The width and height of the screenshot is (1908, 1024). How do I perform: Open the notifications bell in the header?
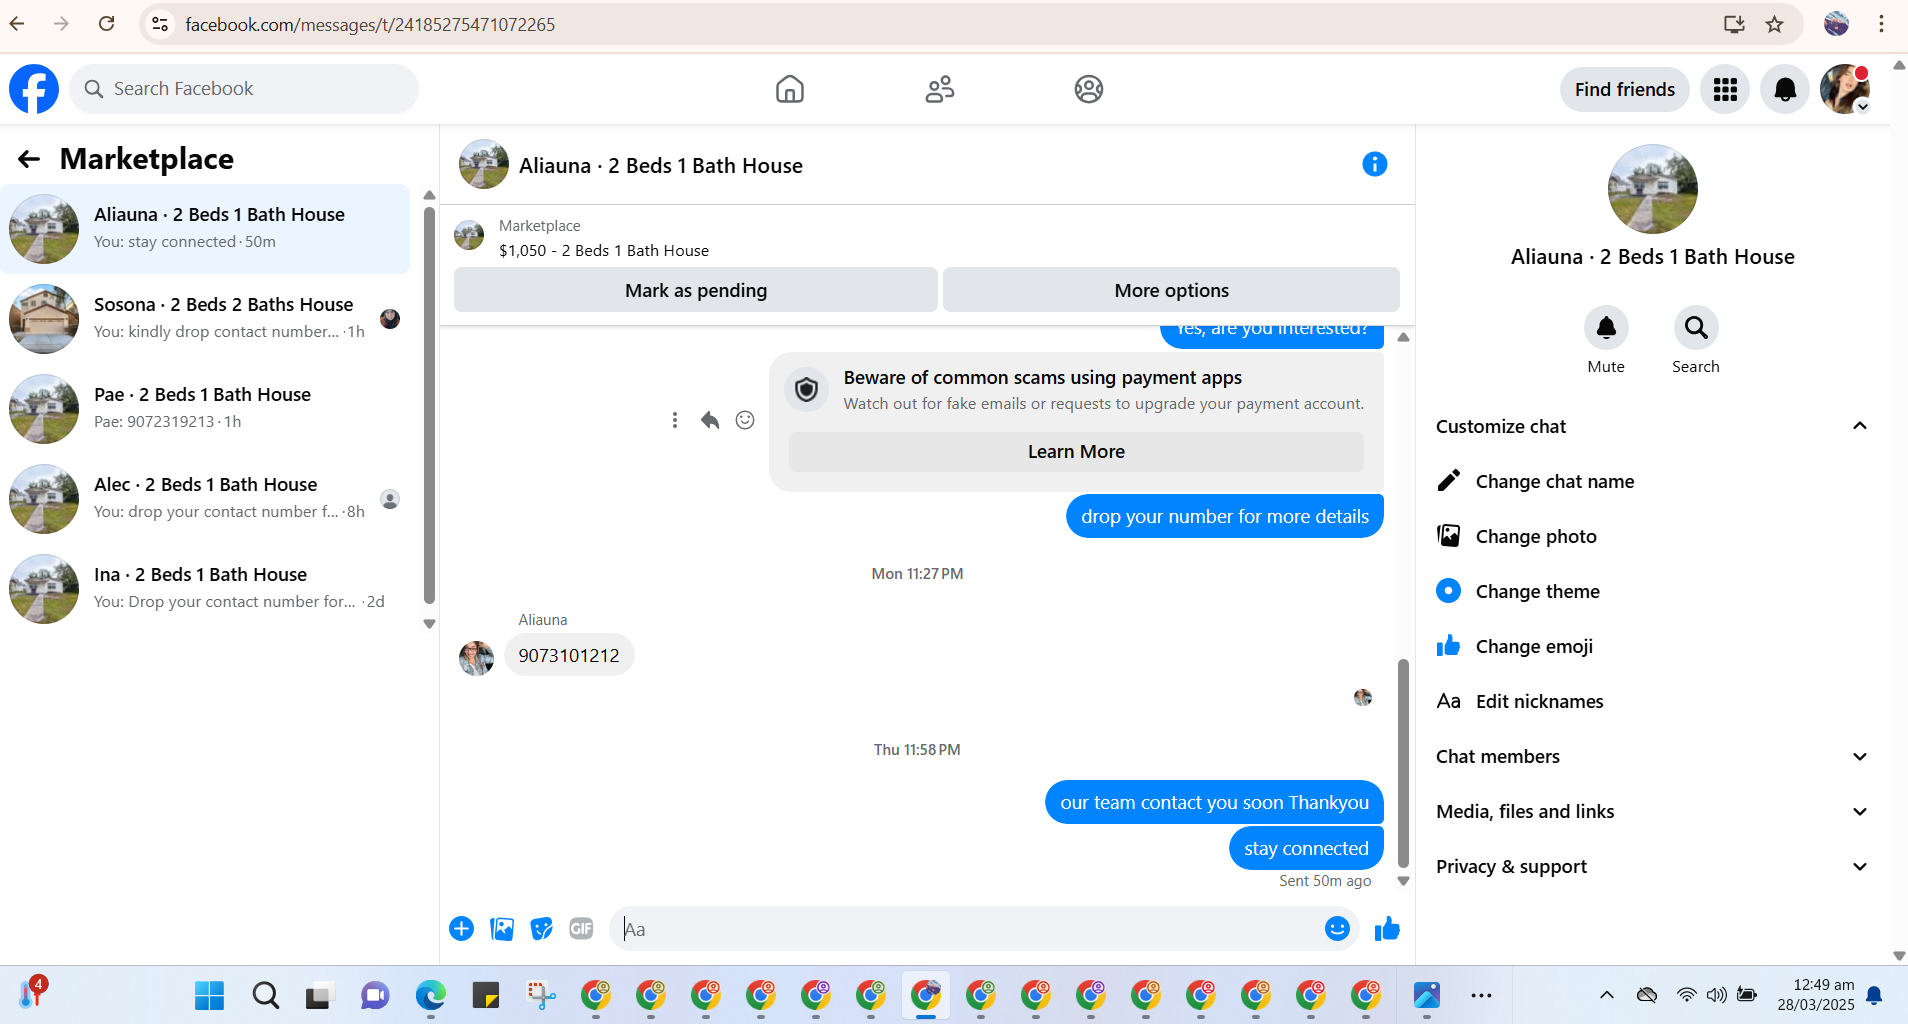[x=1785, y=89]
